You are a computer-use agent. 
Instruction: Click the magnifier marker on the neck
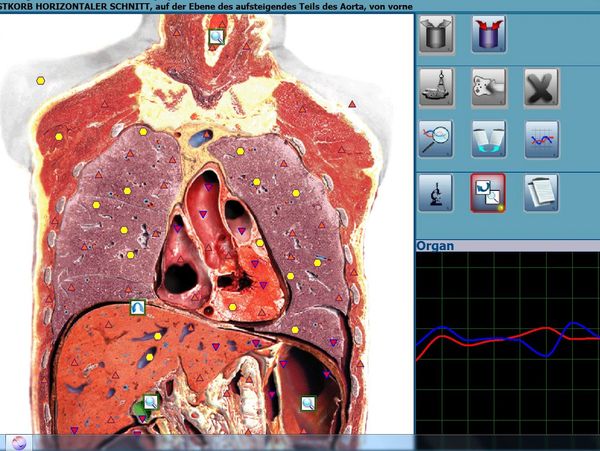pyautogui.click(x=216, y=37)
